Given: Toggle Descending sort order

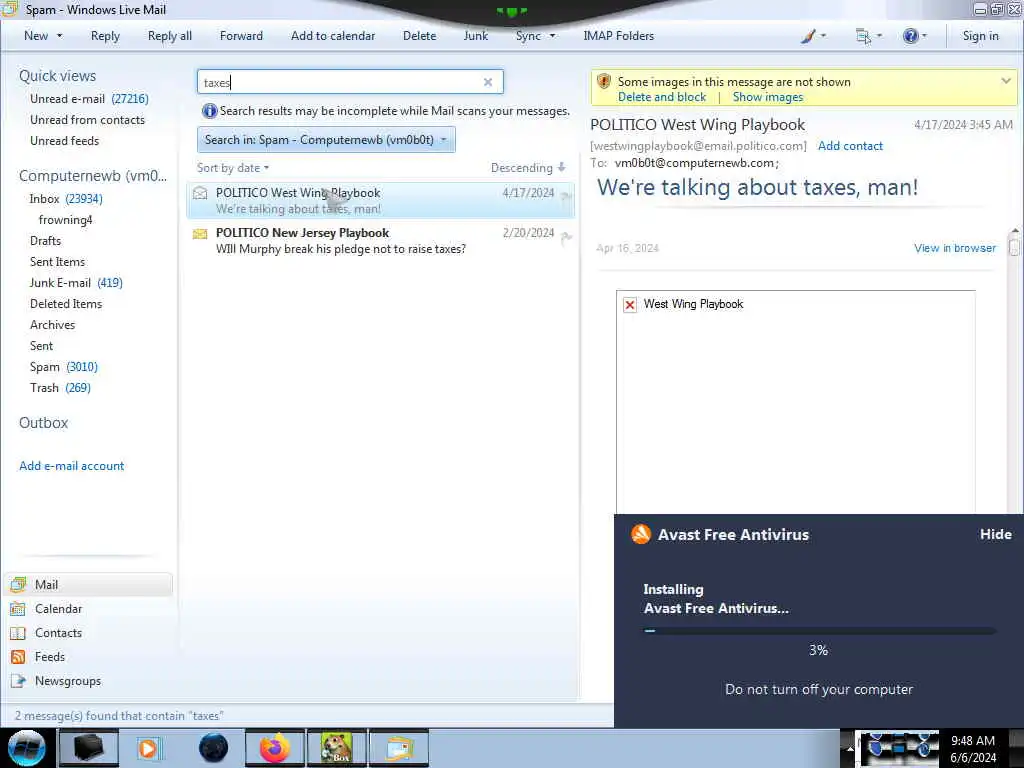Looking at the screenshot, I should click(528, 168).
